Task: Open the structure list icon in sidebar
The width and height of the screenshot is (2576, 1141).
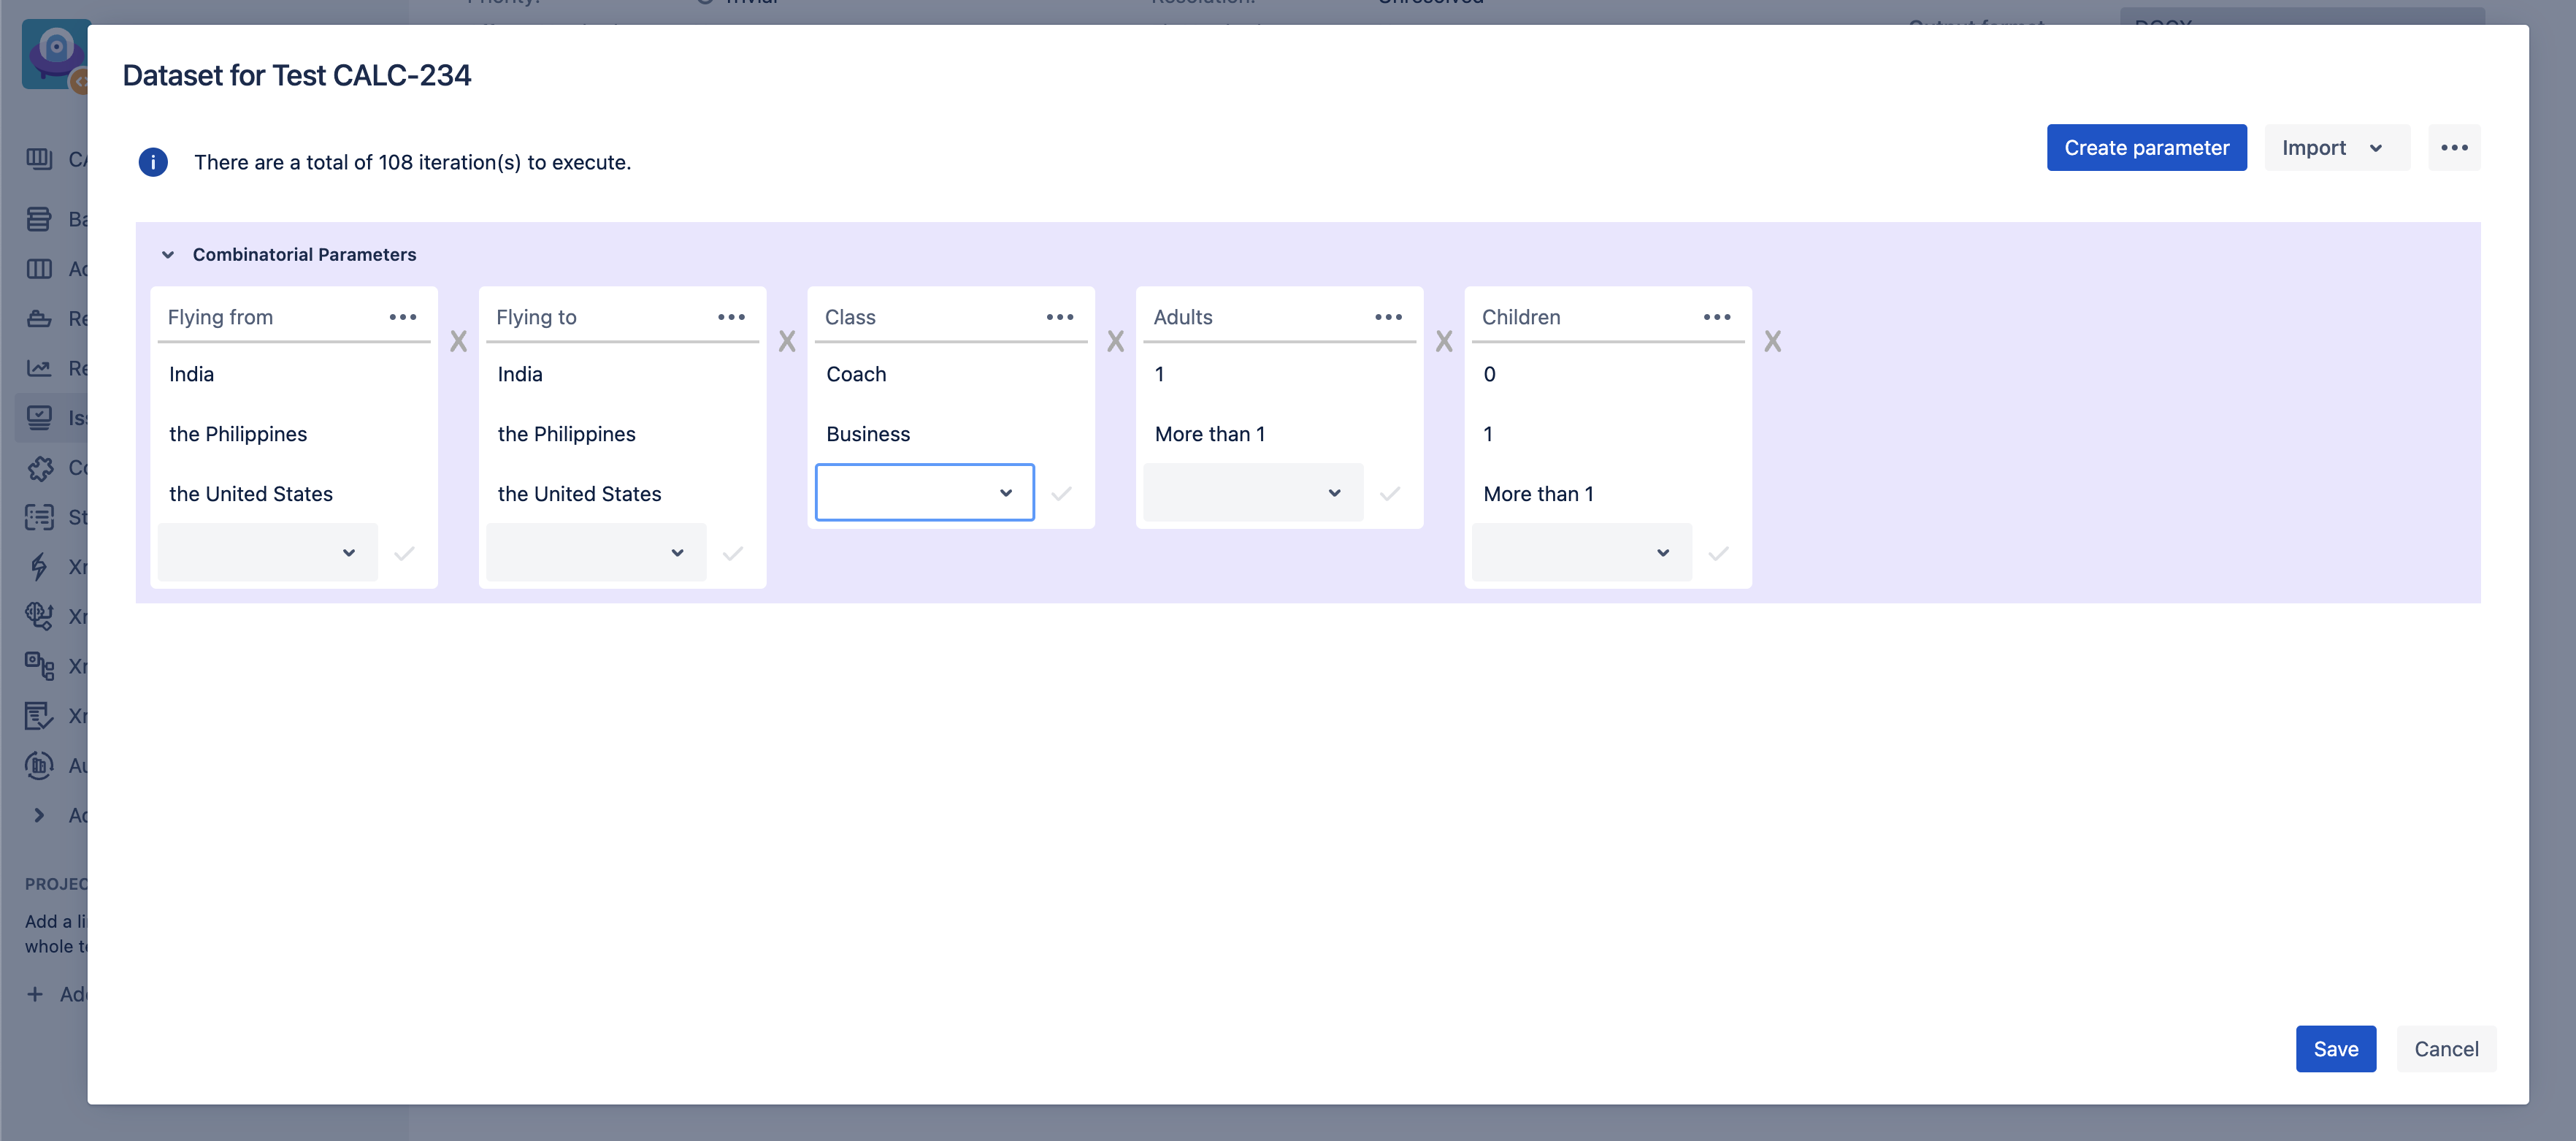Action: coord(39,517)
